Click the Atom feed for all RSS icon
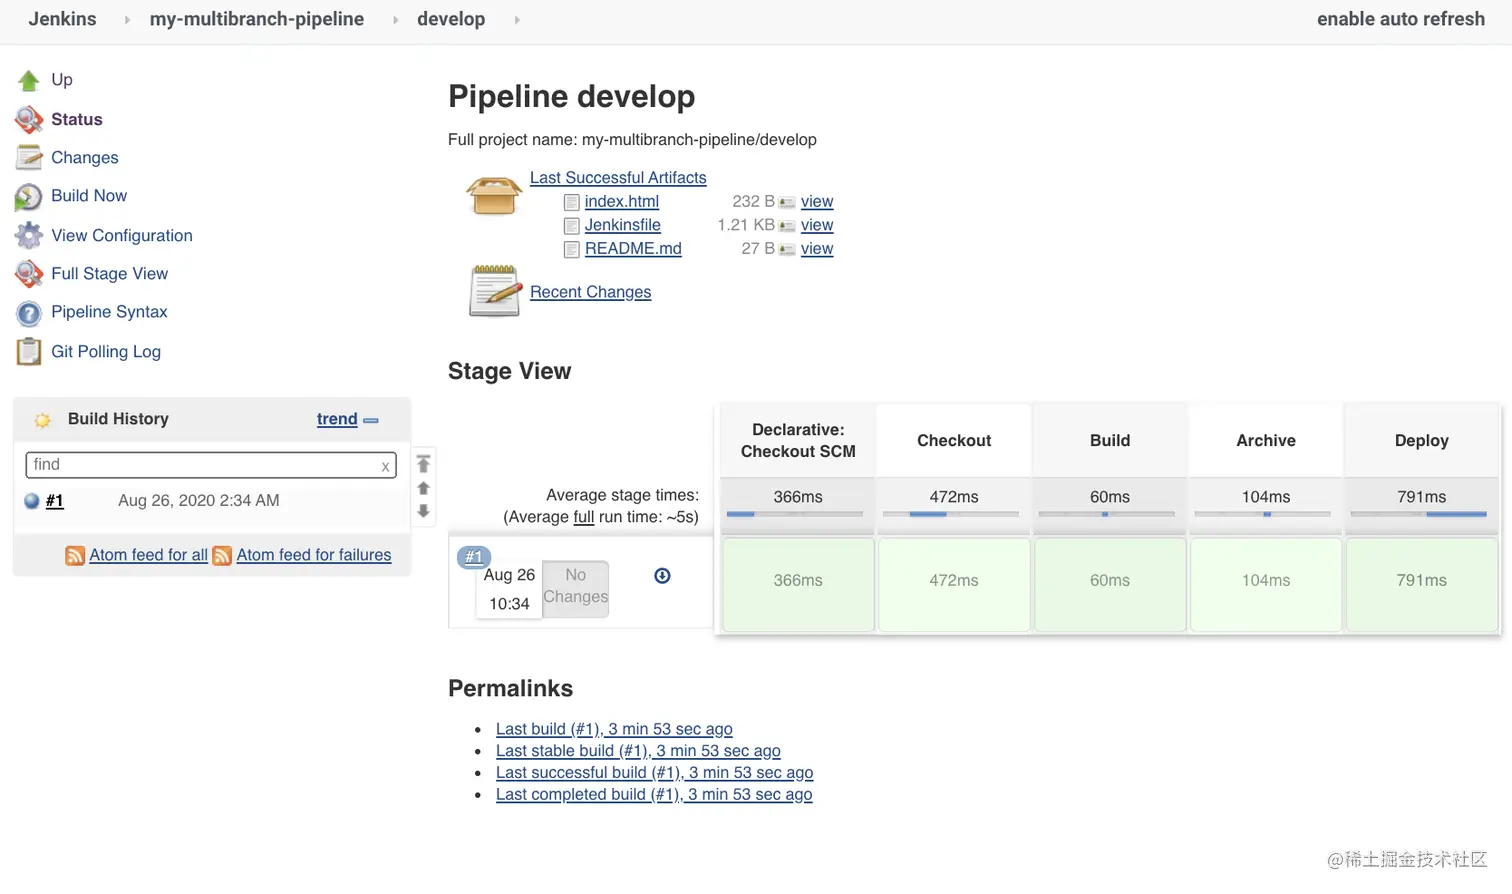Image resolution: width=1512 pixels, height=894 pixels. (x=75, y=556)
